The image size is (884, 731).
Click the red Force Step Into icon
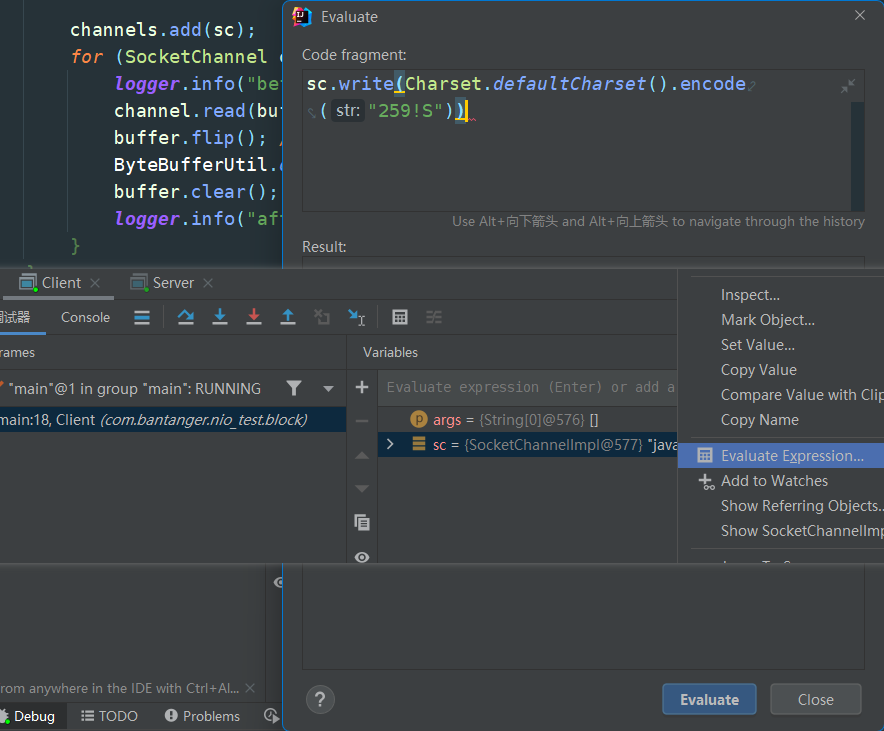(x=254, y=317)
